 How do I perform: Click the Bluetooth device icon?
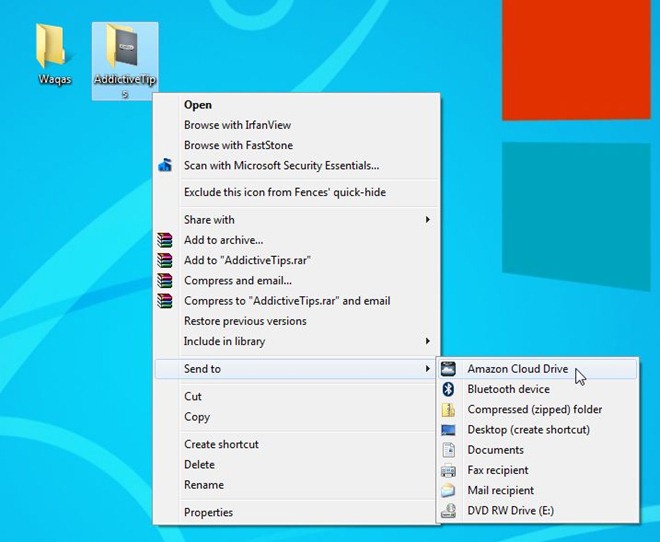click(448, 389)
